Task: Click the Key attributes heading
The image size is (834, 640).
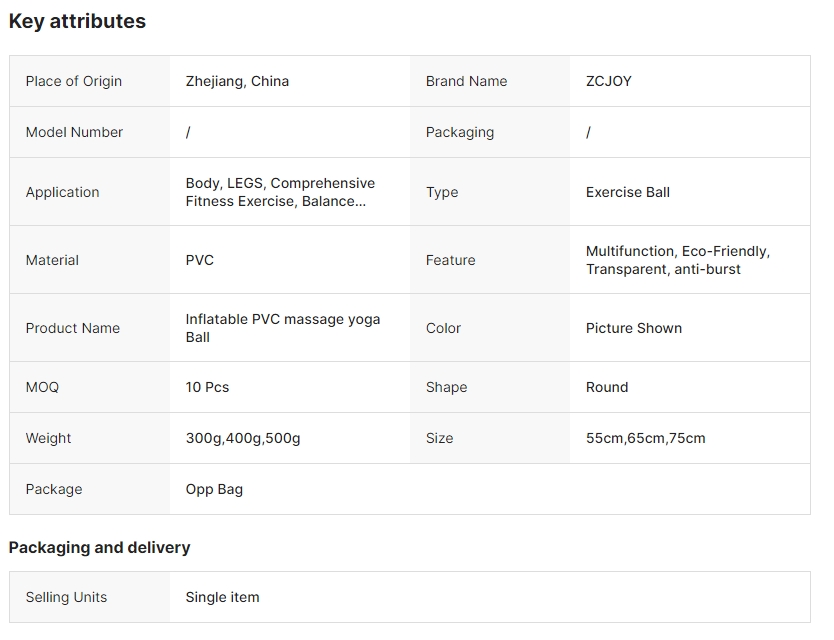Action: click(x=77, y=21)
